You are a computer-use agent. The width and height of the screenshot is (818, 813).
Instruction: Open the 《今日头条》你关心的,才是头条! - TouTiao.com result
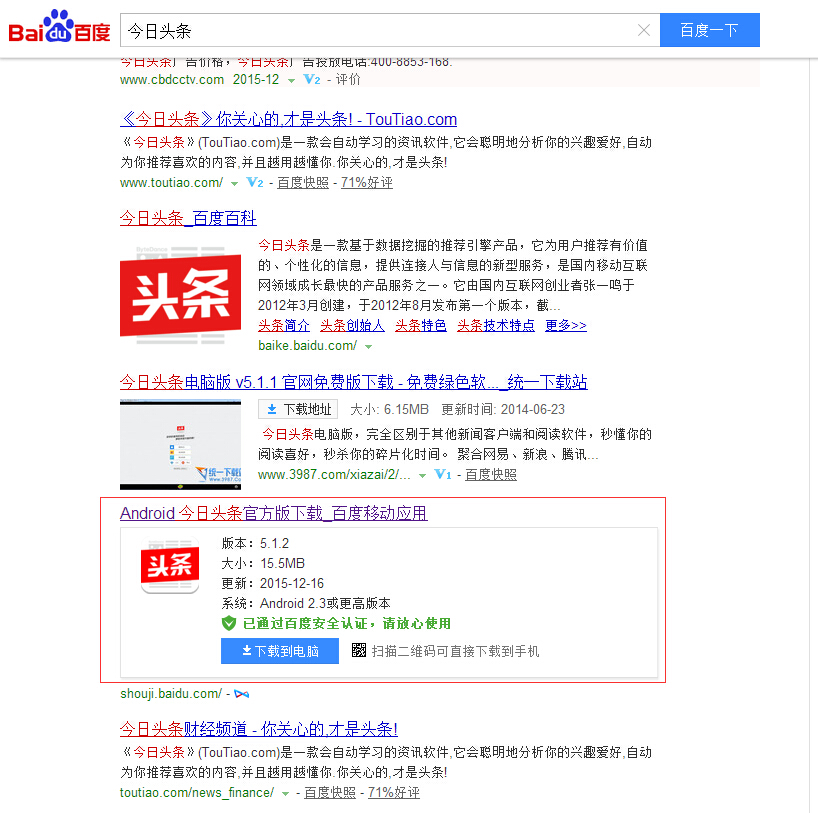288,119
